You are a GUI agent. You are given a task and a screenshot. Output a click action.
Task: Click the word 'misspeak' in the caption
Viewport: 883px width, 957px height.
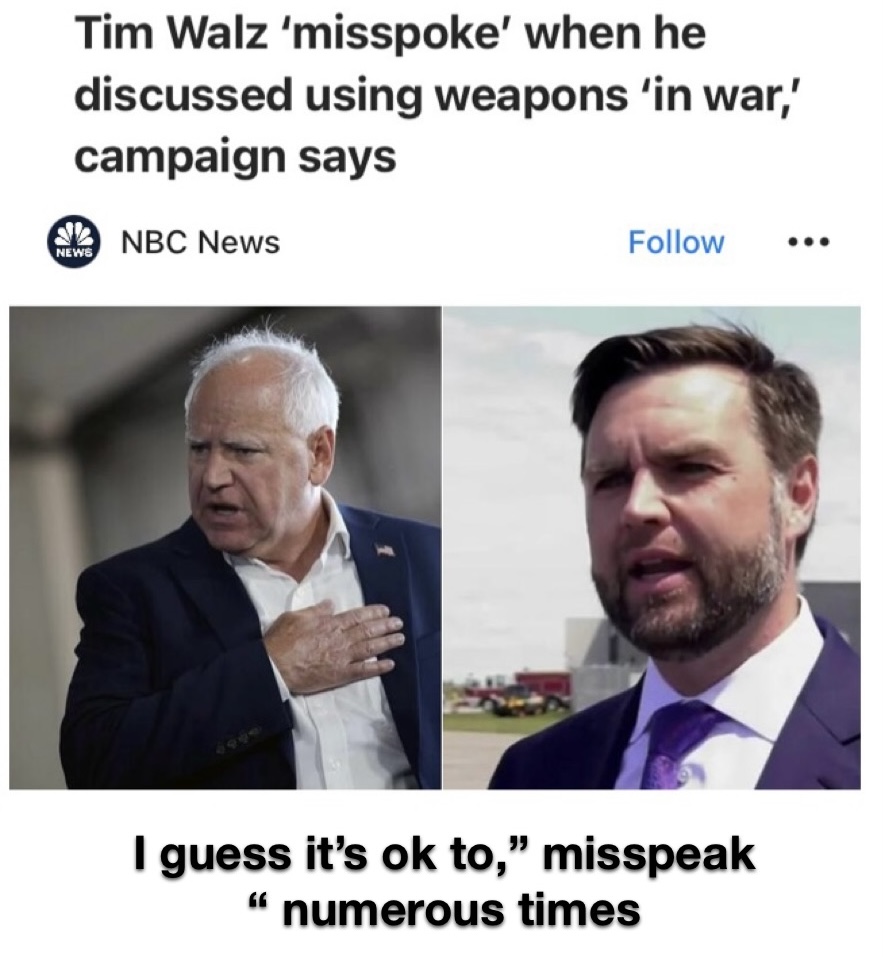coord(648,856)
